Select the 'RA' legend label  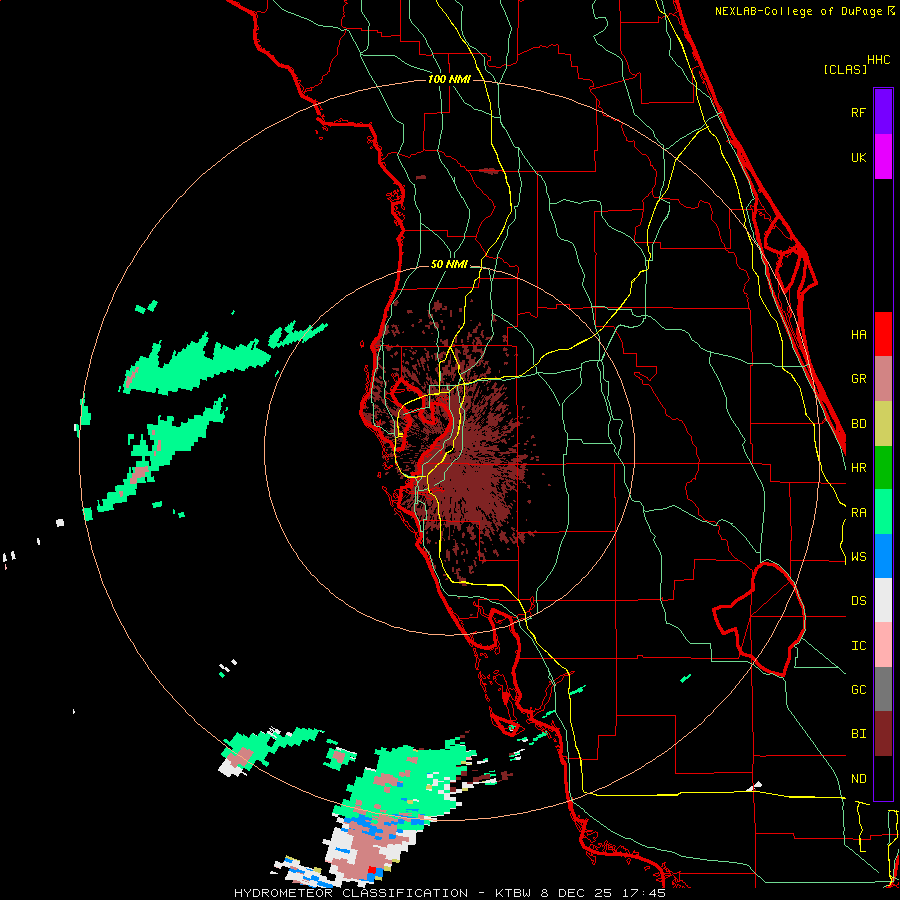click(x=858, y=513)
